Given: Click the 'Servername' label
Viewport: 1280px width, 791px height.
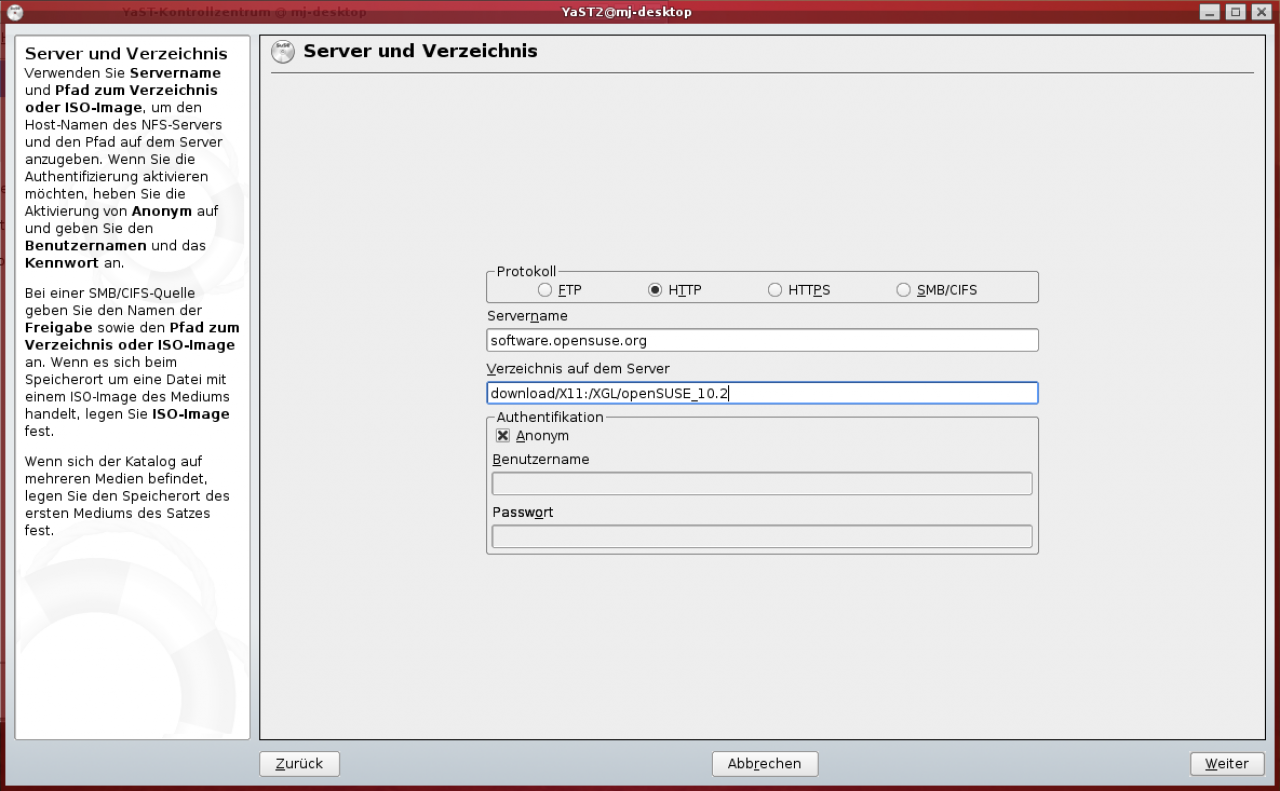Looking at the screenshot, I should [527, 316].
